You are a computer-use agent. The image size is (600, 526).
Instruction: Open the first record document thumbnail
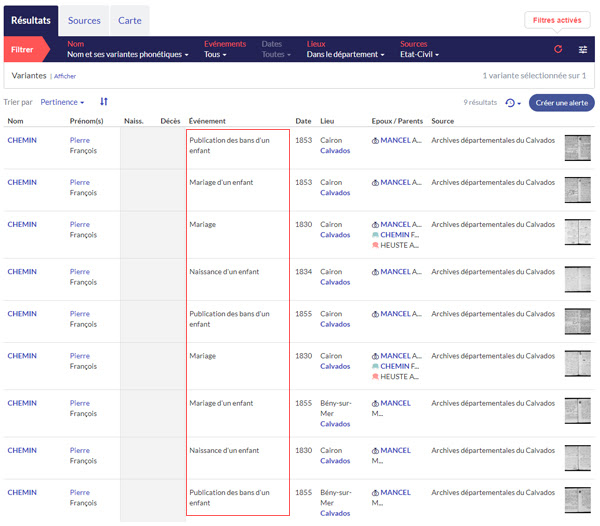[578, 147]
